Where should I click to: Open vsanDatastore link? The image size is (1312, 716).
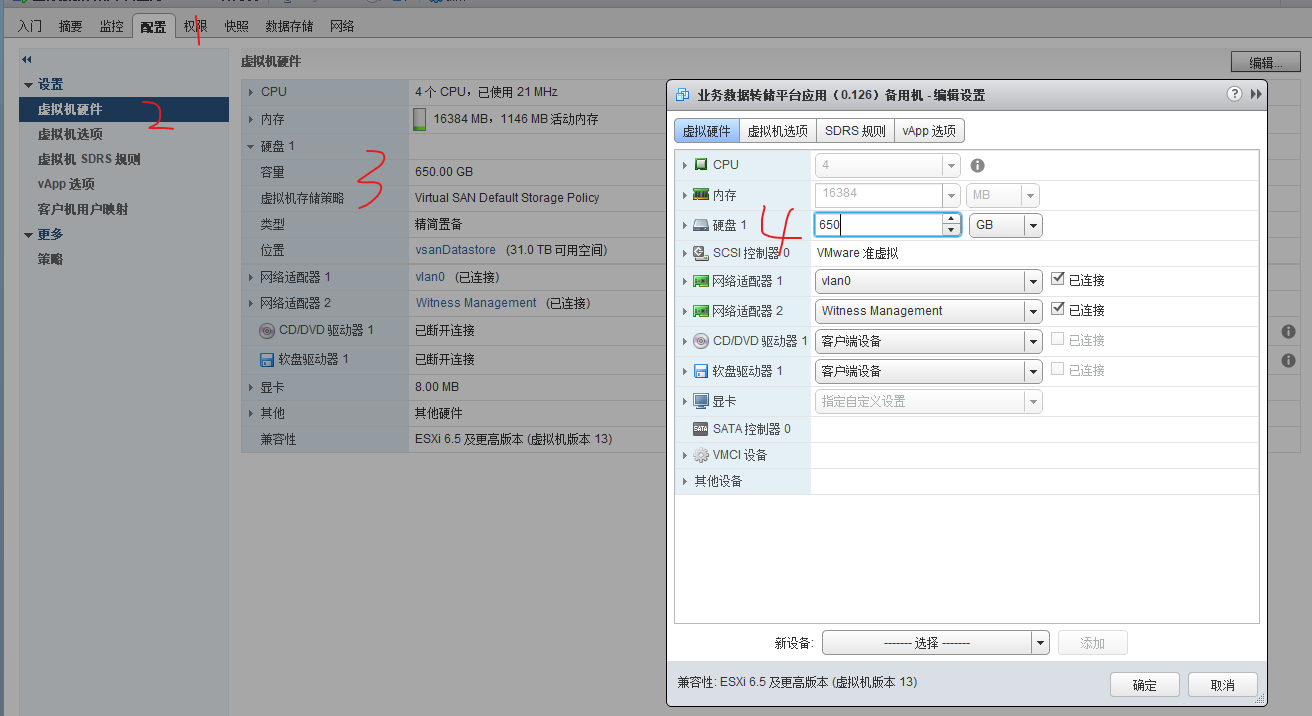click(455, 250)
